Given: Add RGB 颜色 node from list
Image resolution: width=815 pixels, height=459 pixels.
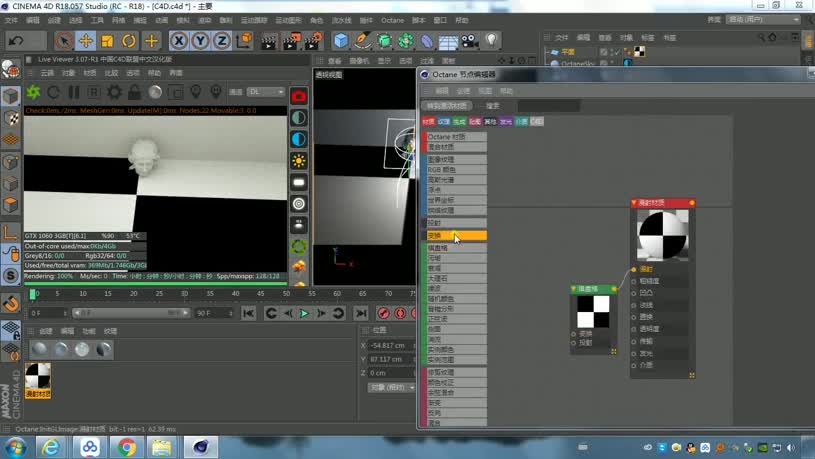Looking at the screenshot, I should [x=455, y=169].
